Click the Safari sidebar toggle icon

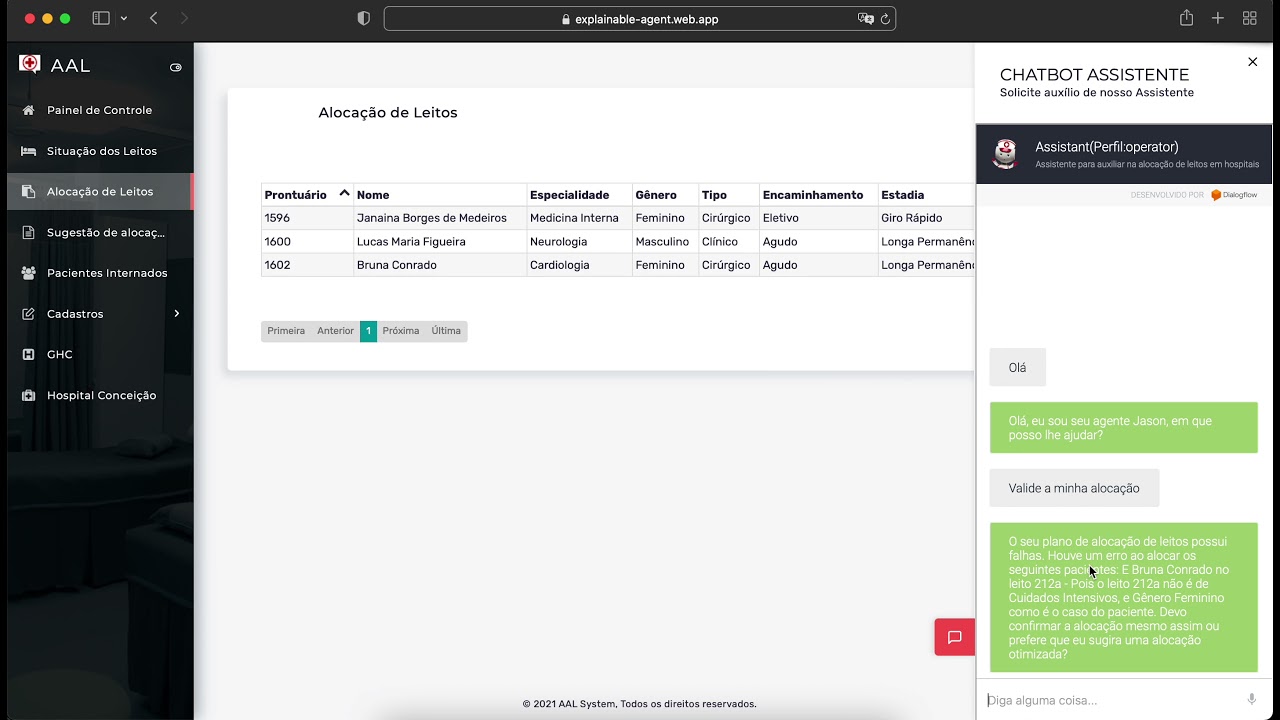[101, 18]
